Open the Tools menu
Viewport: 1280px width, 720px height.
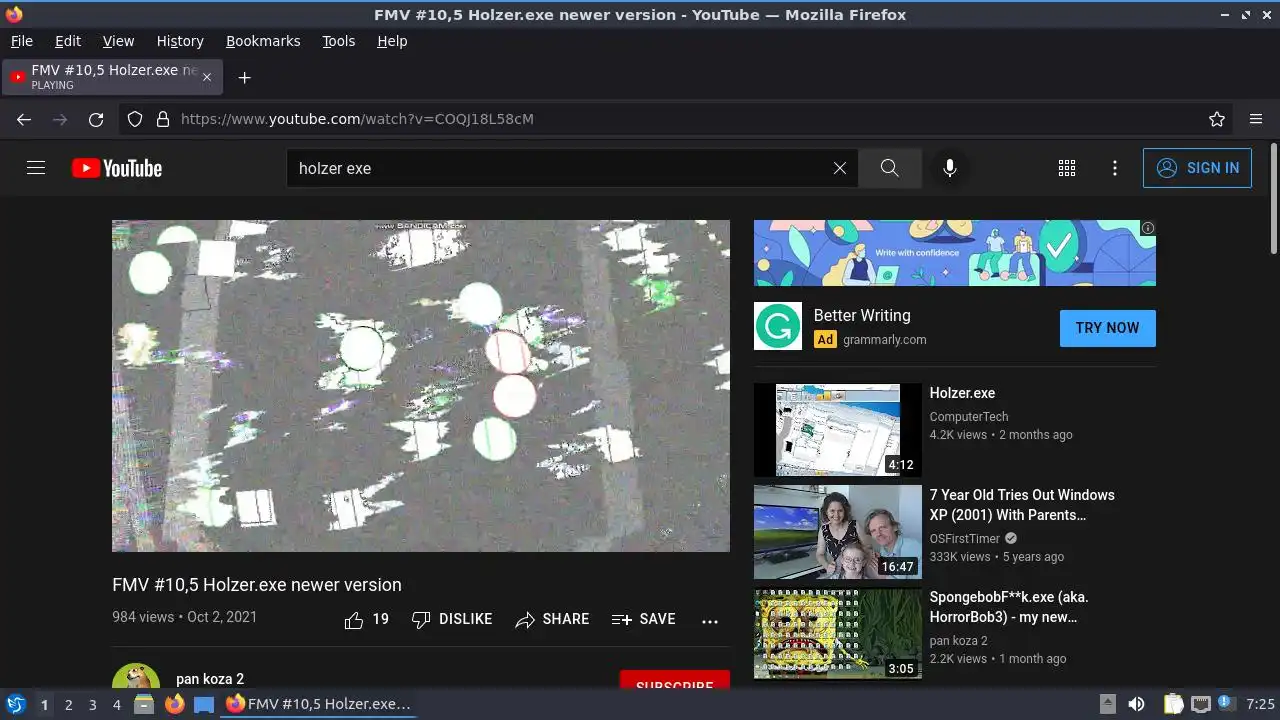click(338, 41)
